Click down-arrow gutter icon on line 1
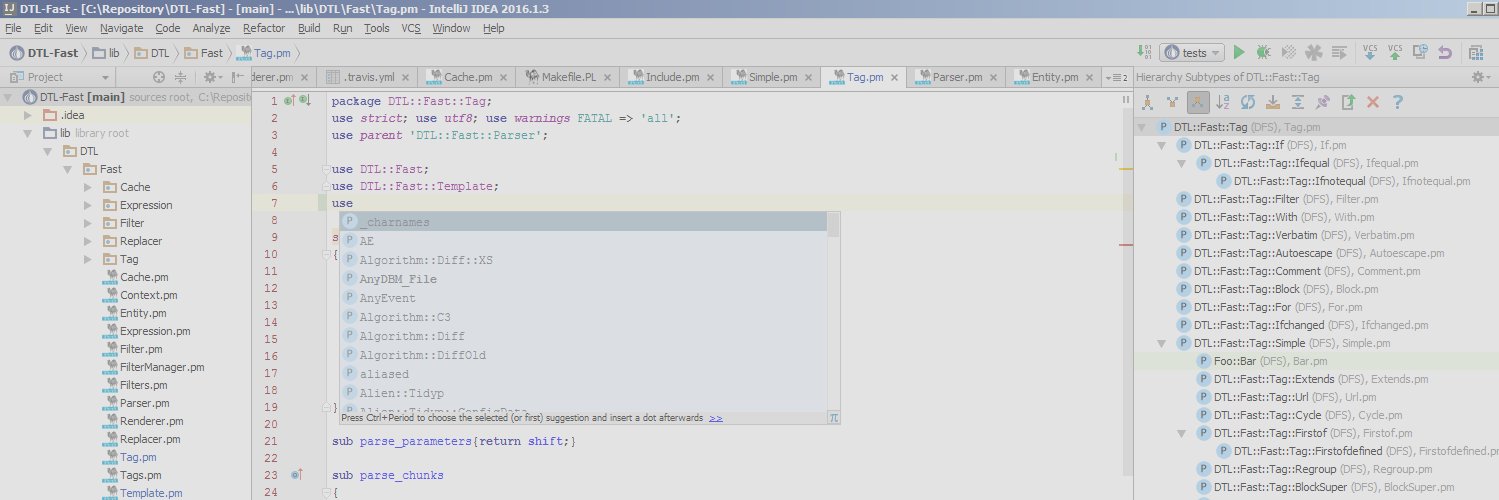1499x500 pixels. pos(305,101)
